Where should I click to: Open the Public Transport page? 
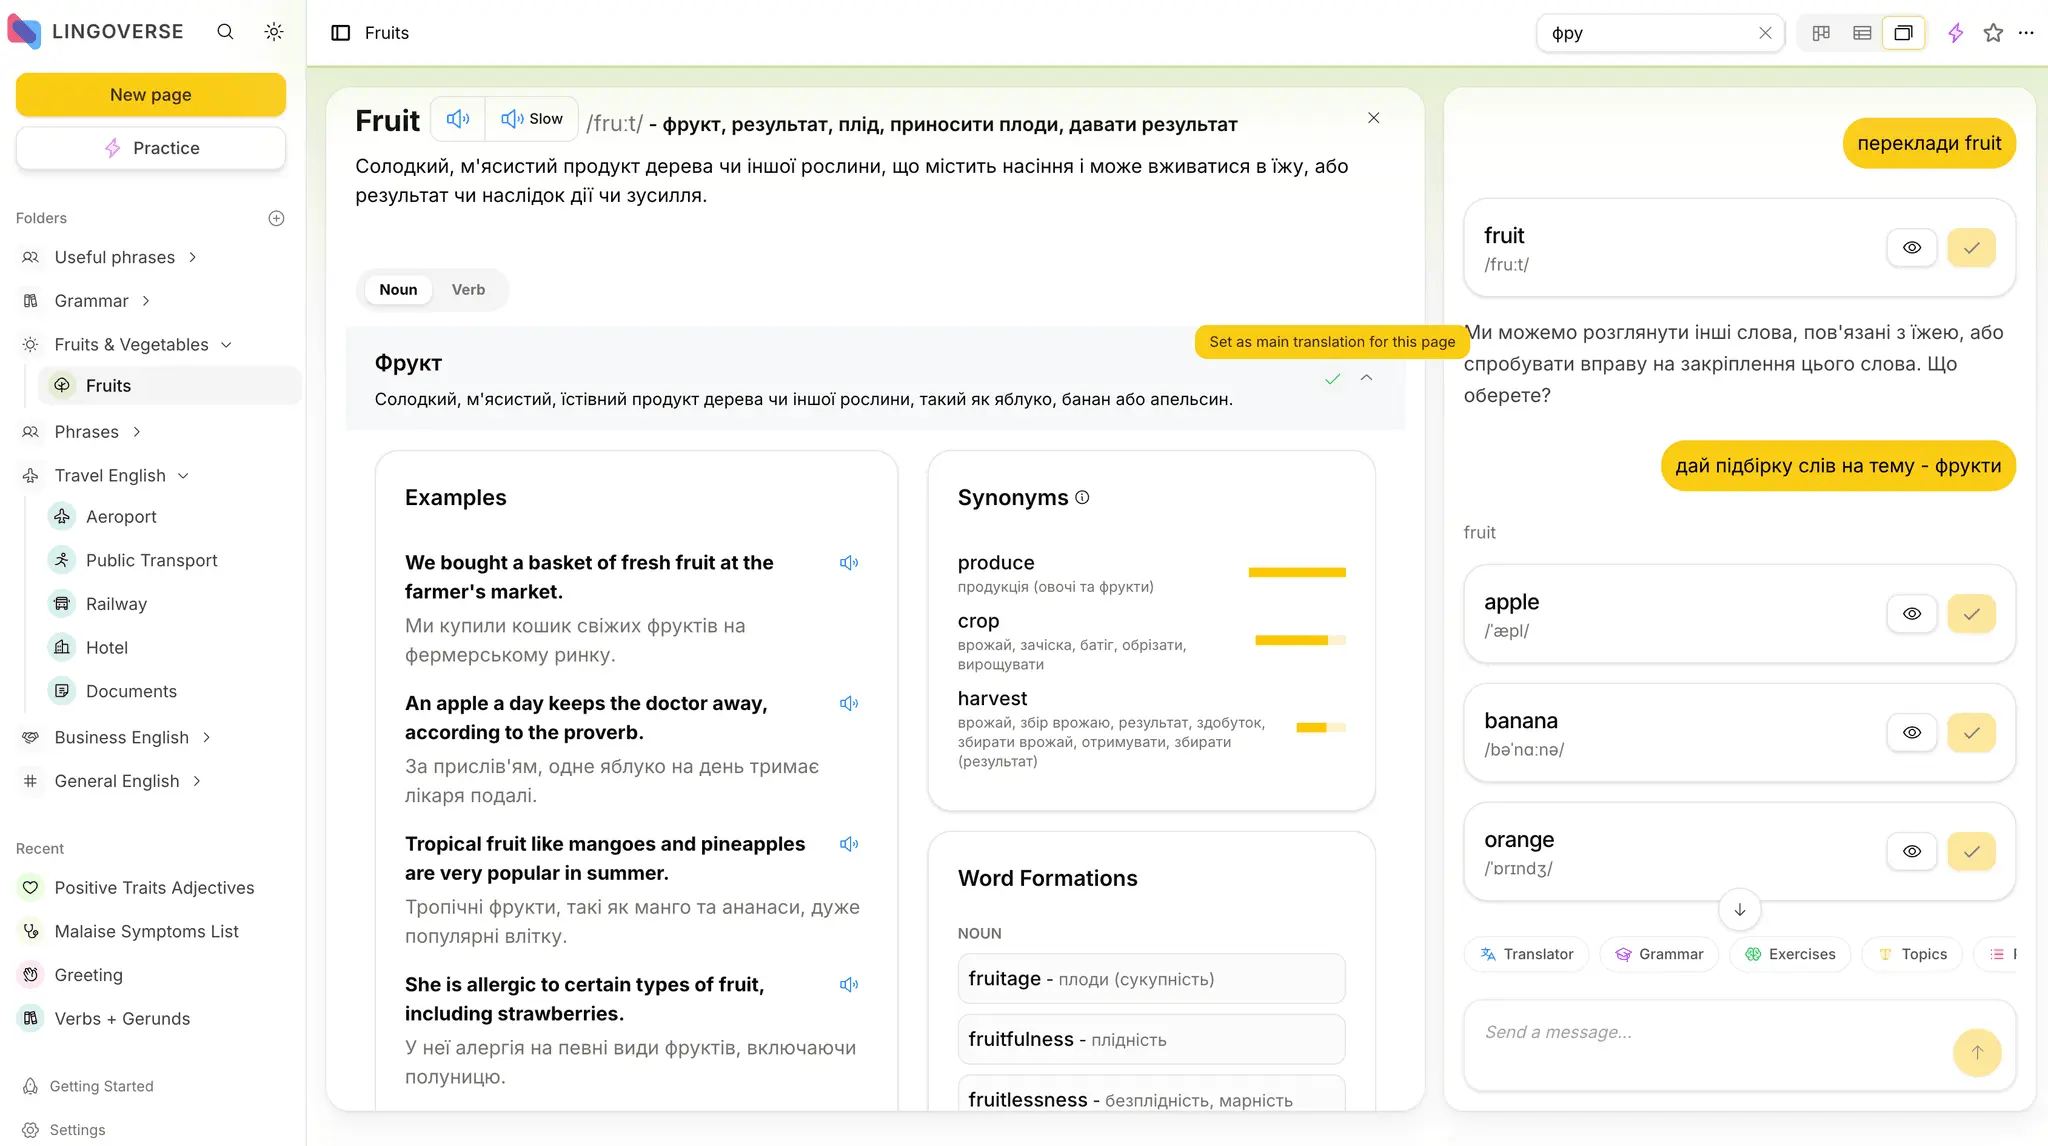tap(151, 561)
